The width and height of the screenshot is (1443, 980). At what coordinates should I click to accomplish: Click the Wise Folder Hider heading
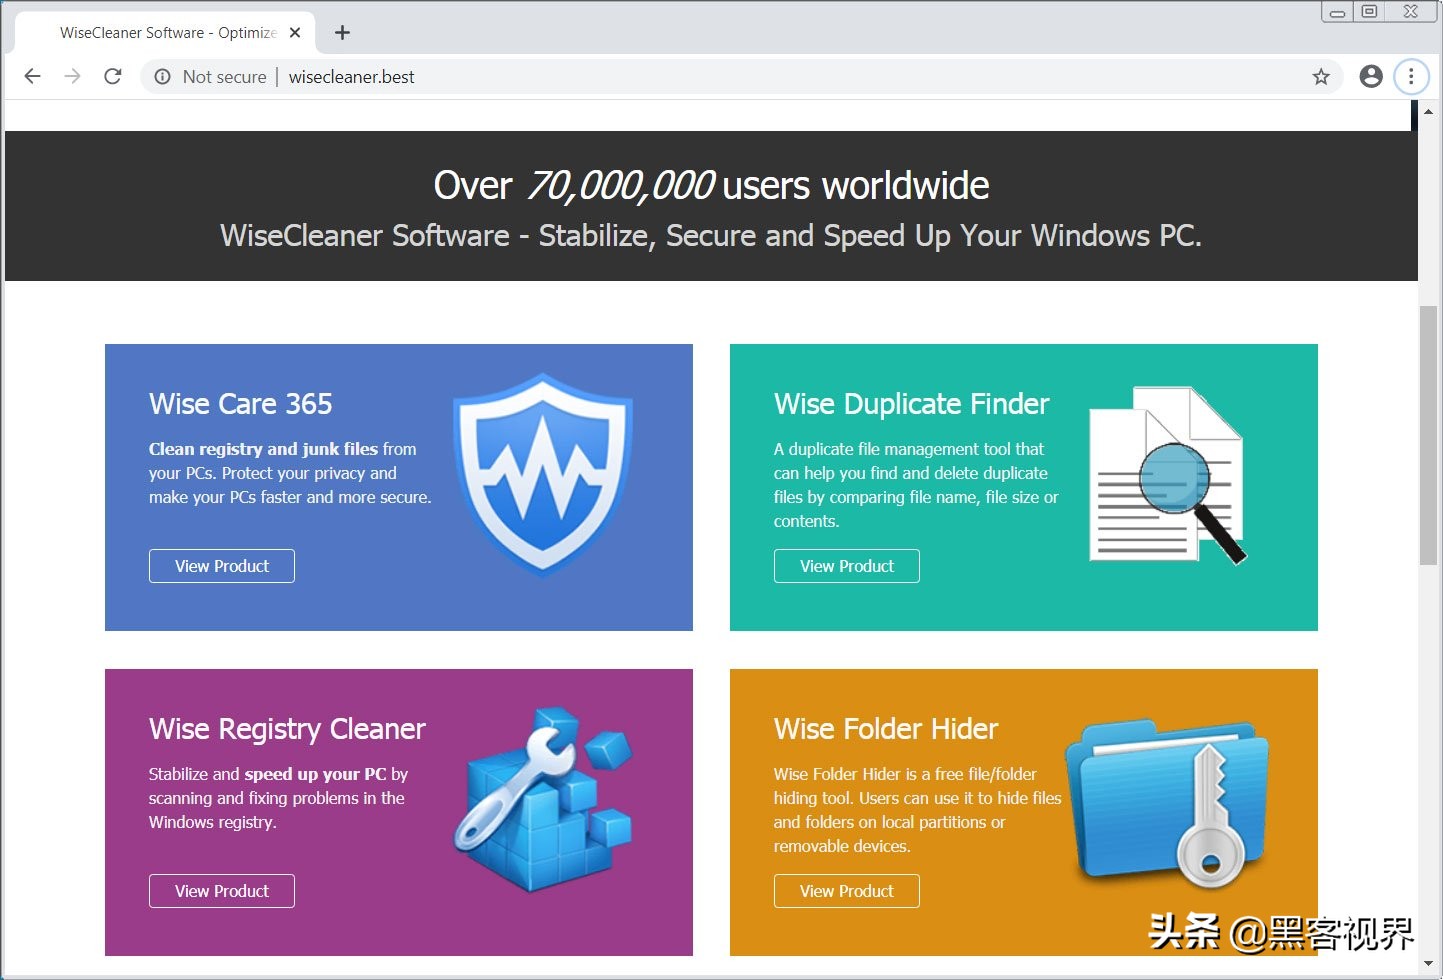(x=886, y=729)
